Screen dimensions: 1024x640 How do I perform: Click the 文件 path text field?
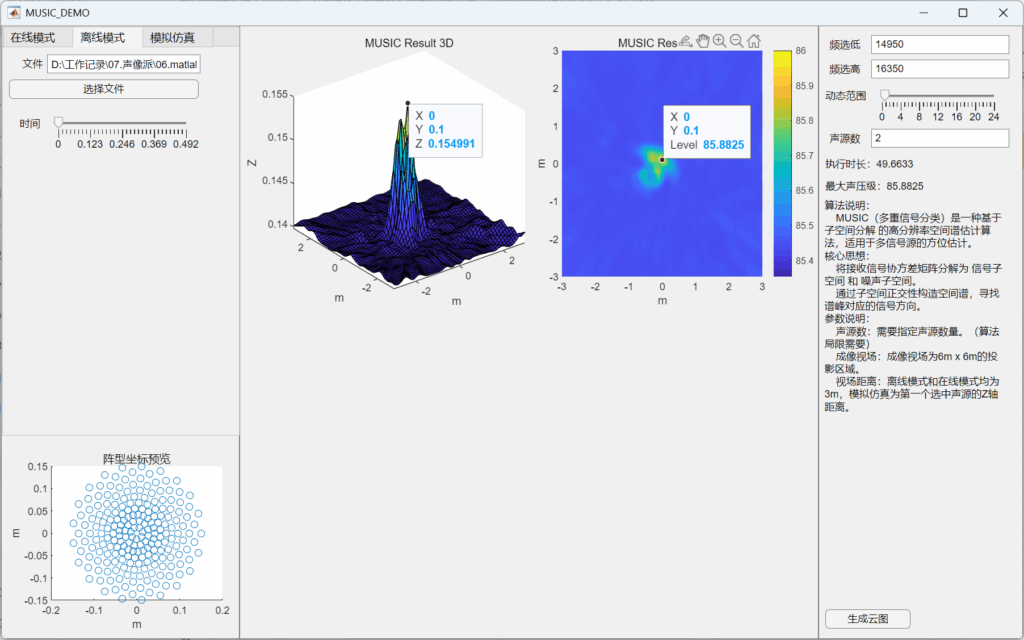click(x=124, y=65)
